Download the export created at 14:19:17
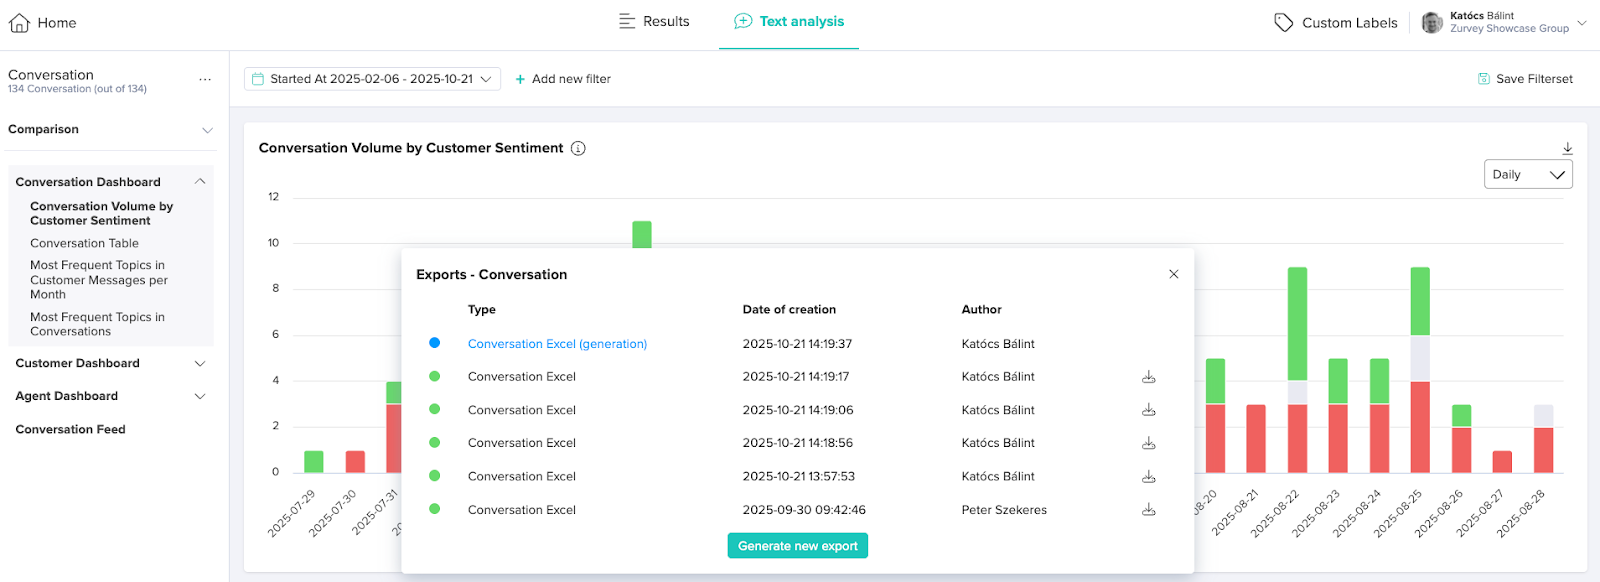Viewport: 1600px width, 582px height. 1149,377
